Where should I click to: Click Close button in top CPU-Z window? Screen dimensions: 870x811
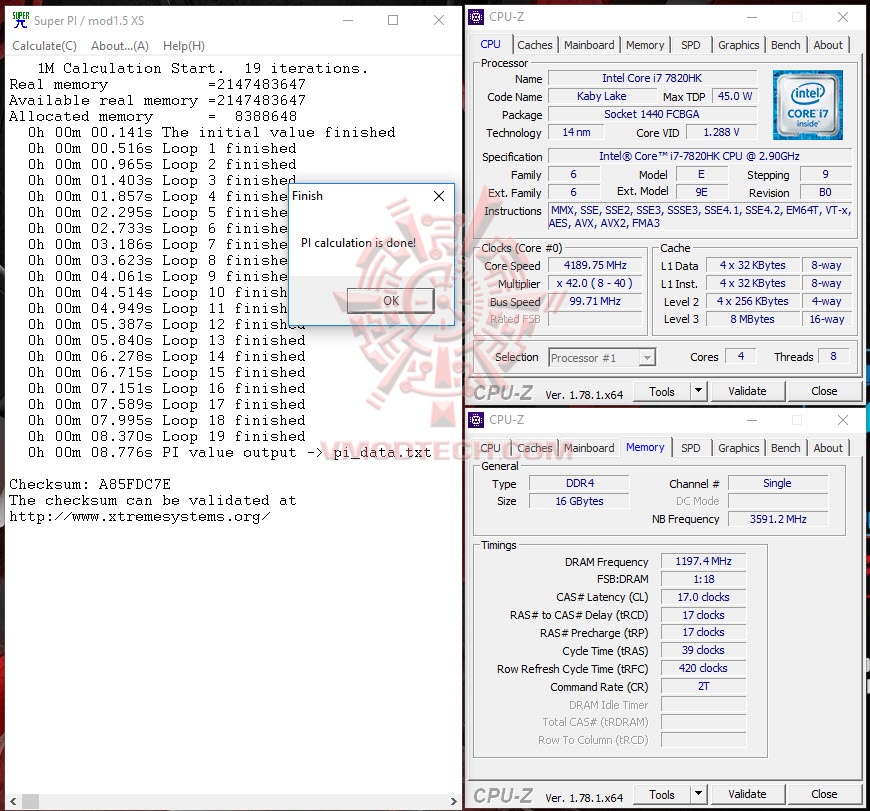pos(824,392)
